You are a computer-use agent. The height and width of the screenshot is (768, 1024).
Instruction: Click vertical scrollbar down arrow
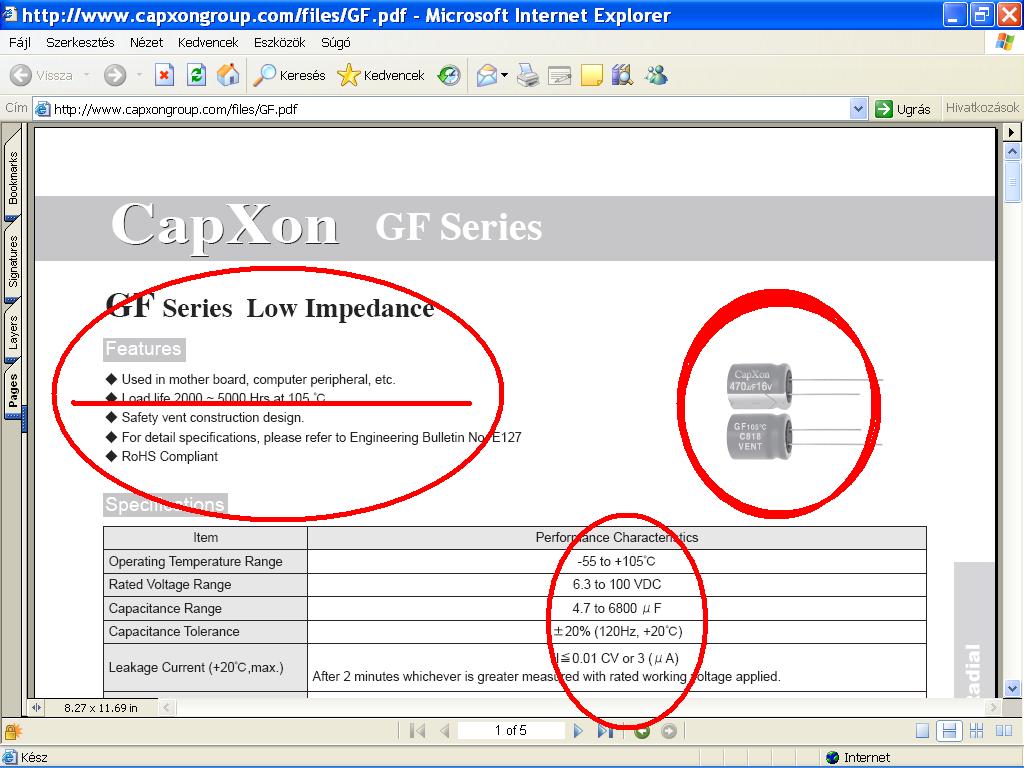tap(1012, 688)
